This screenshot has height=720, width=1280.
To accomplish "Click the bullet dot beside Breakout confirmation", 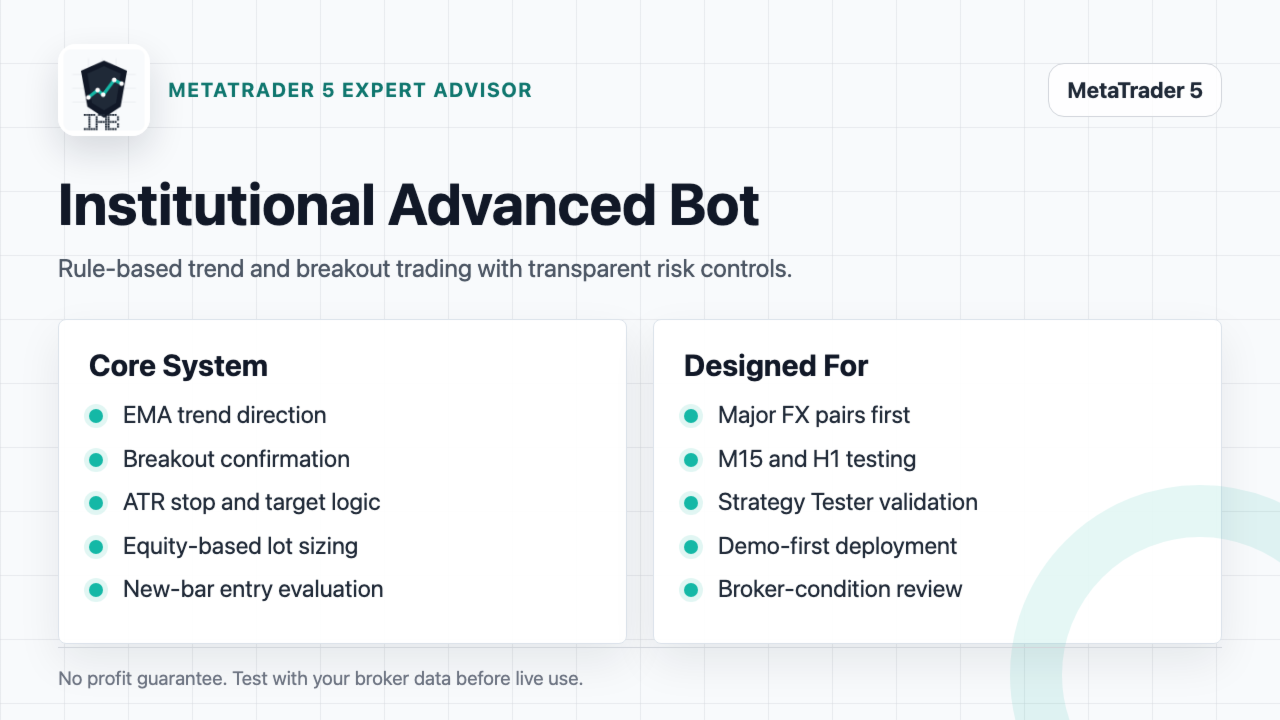I will click(x=96, y=460).
